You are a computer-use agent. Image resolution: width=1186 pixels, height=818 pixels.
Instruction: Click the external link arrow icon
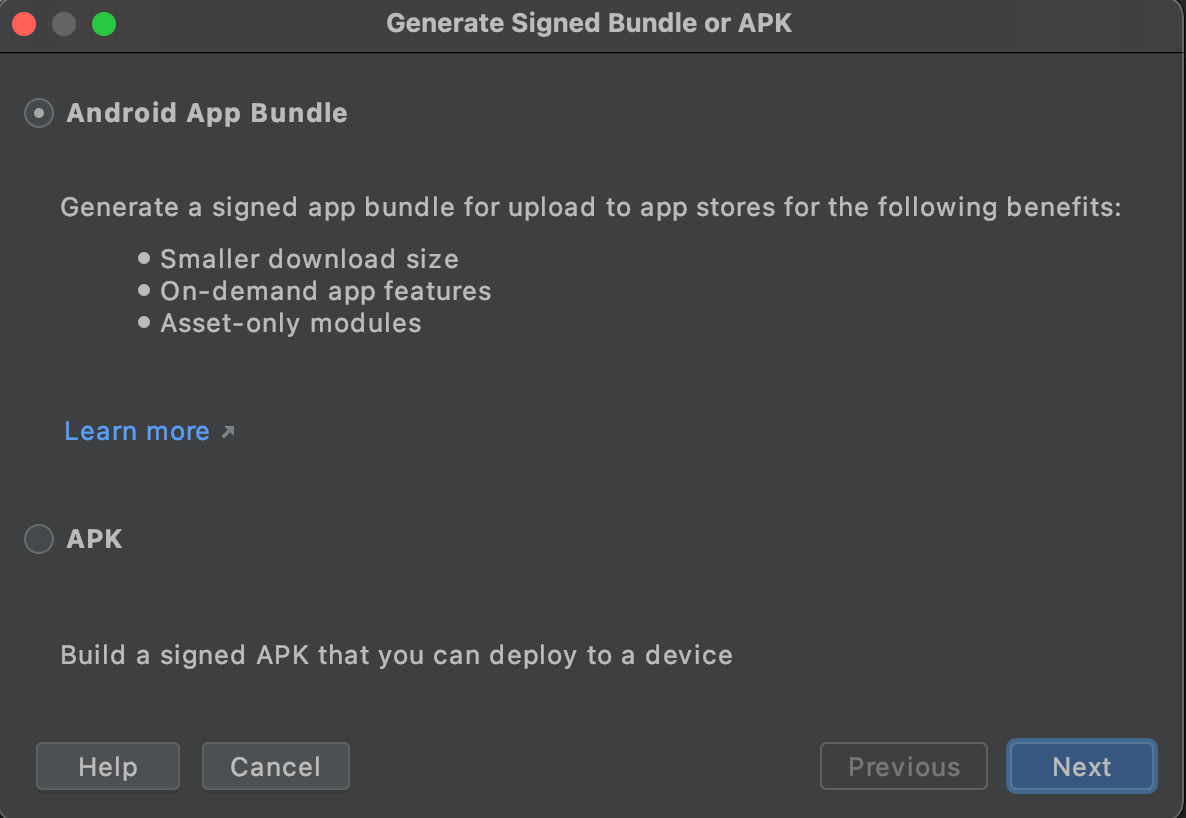click(228, 432)
